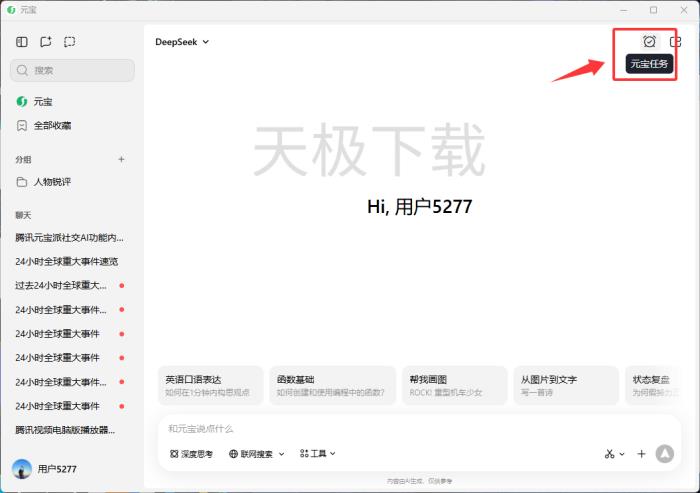Click the 搜索 search box
This screenshot has width=700, height=493.
(72, 70)
